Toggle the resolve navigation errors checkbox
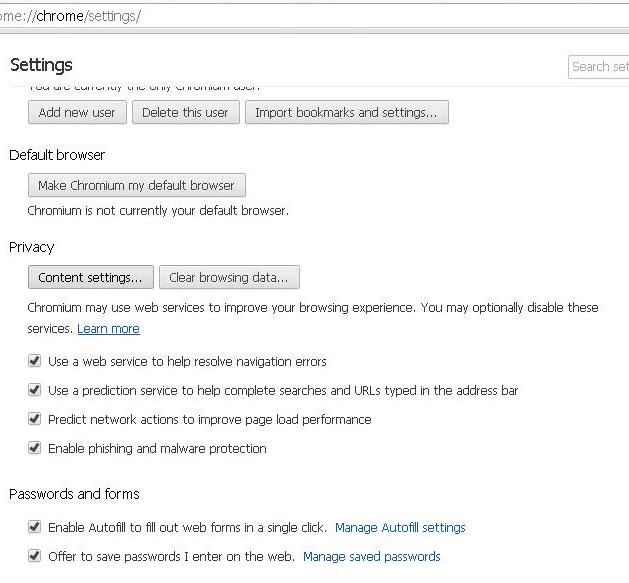This screenshot has width=629, height=583. (x=35, y=361)
